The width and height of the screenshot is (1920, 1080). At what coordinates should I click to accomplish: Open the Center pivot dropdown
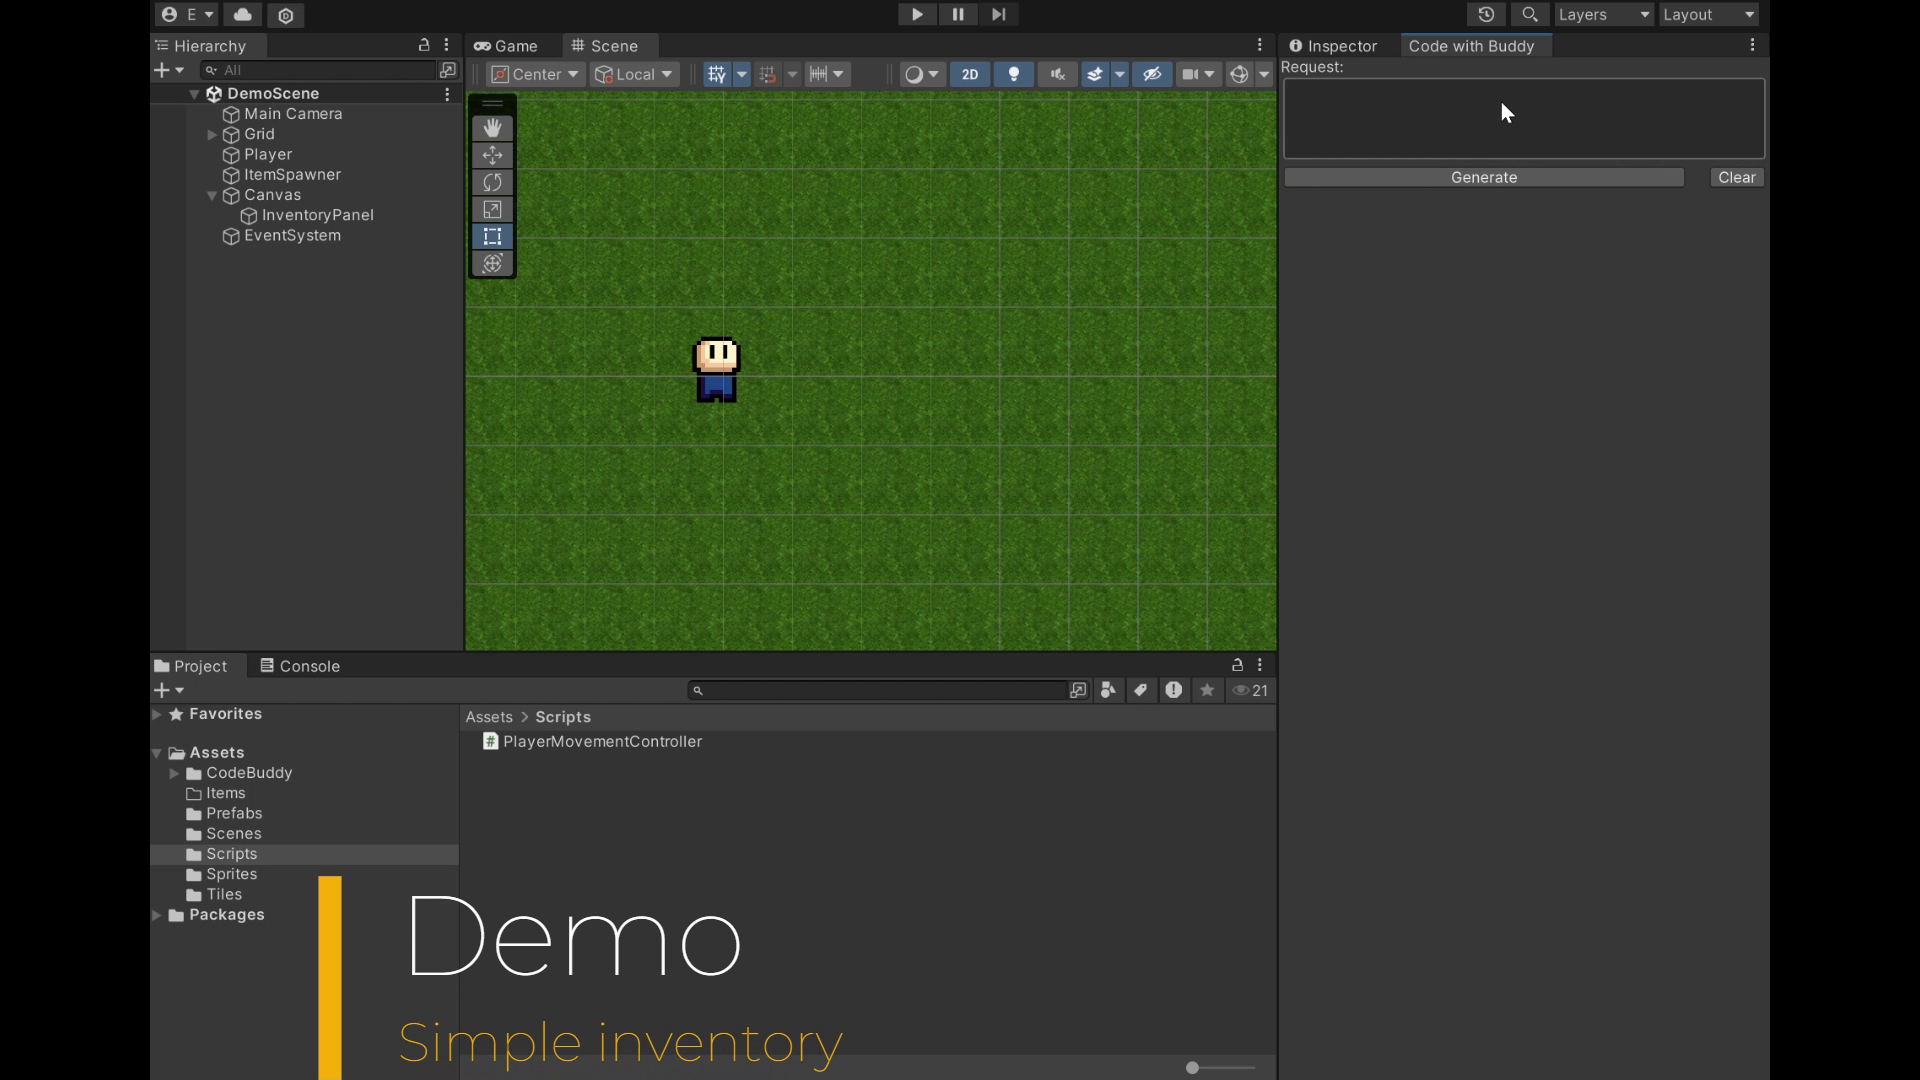coord(535,75)
